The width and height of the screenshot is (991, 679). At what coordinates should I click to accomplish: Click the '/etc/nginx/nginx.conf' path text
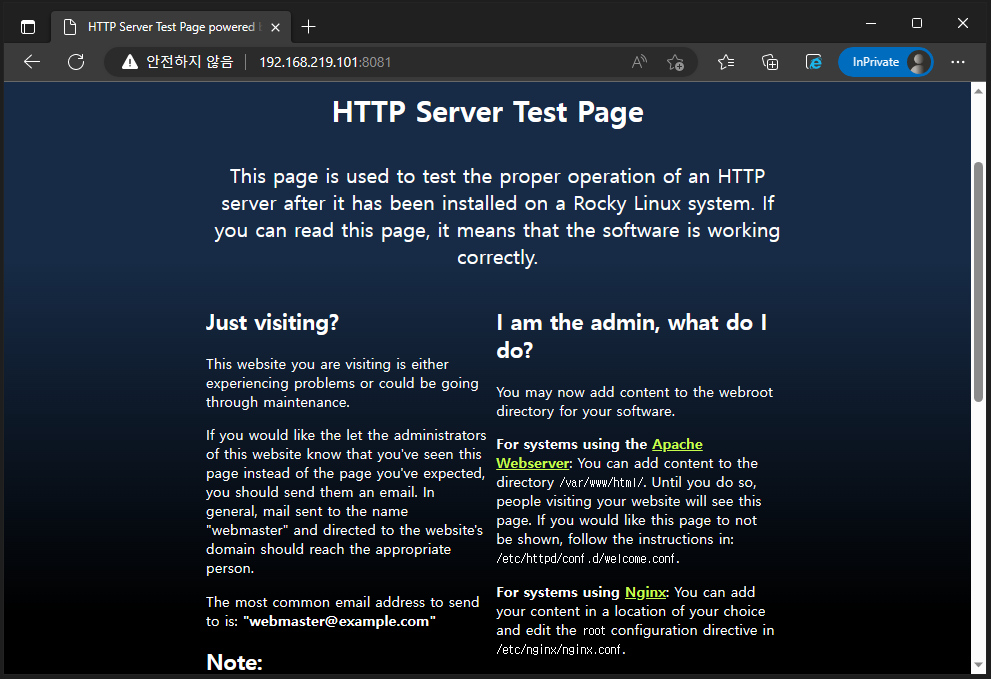point(561,649)
